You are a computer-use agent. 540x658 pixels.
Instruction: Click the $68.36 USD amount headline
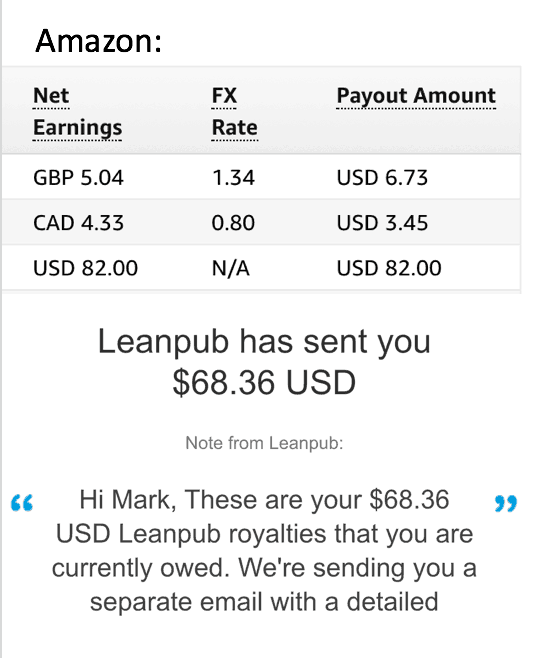pyautogui.click(x=264, y=382)
